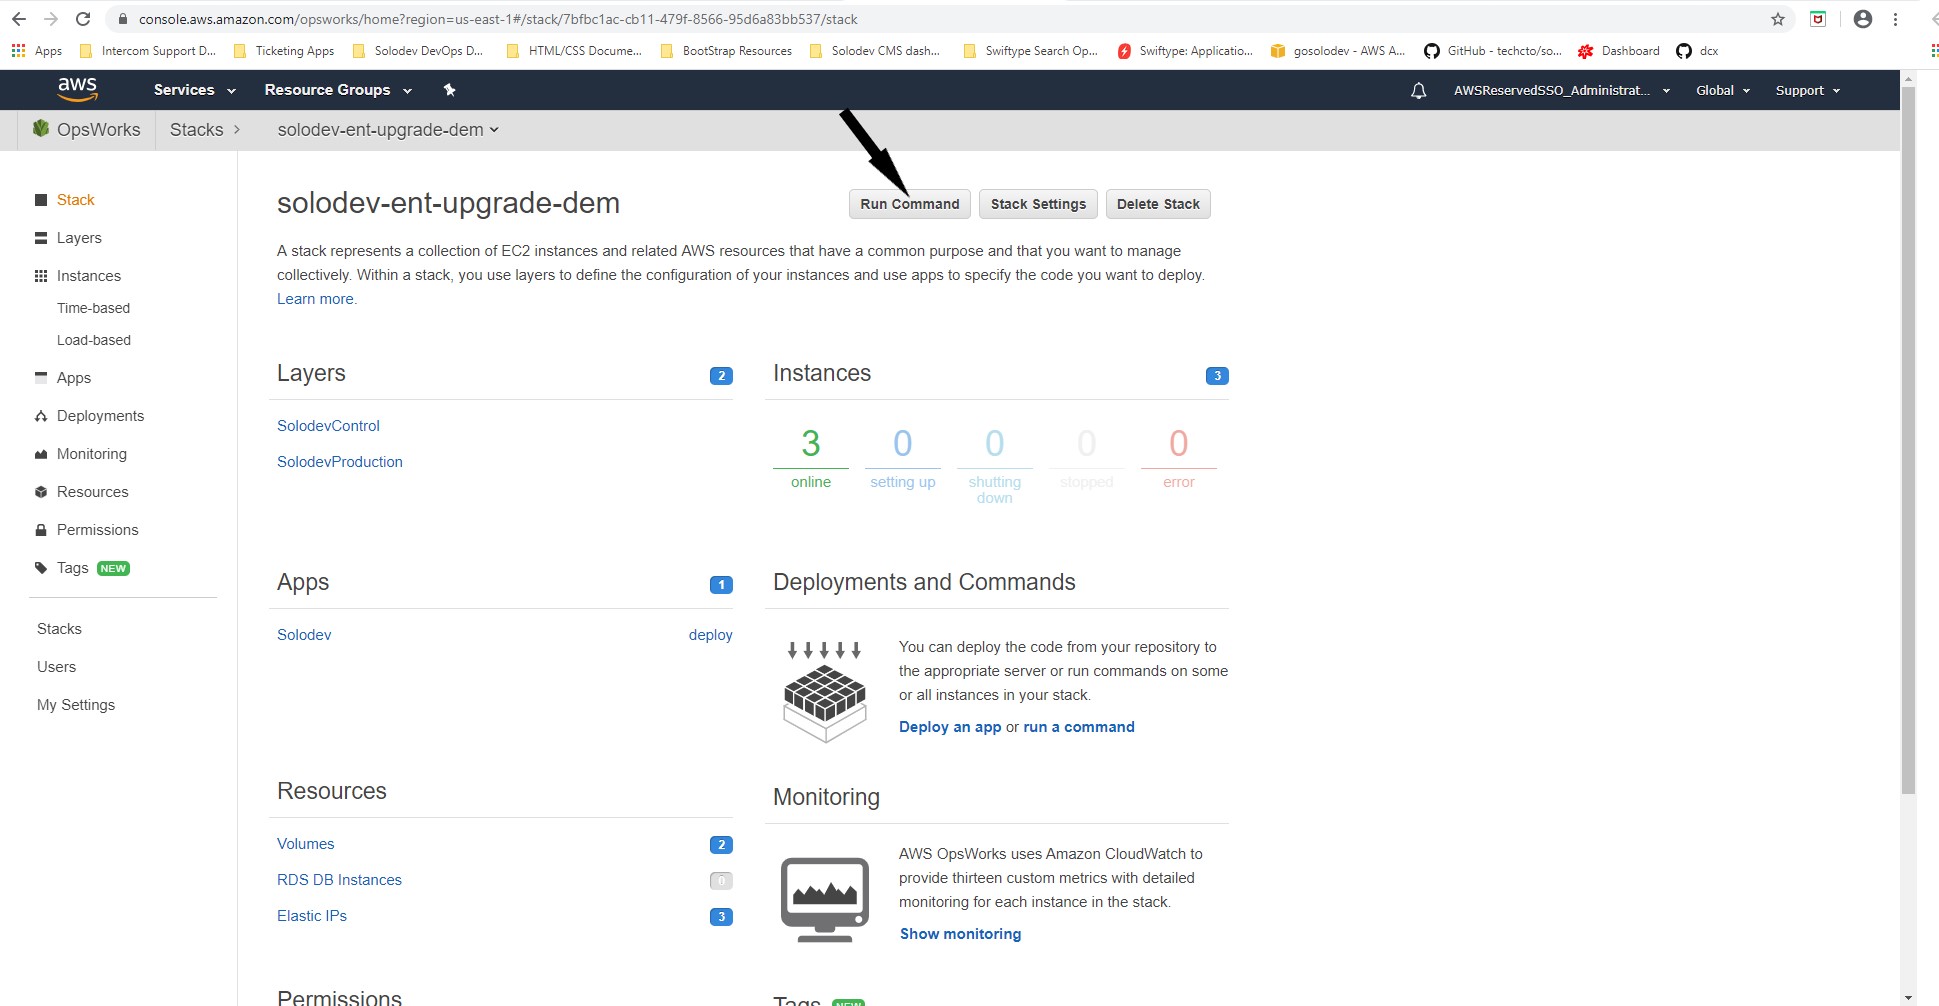
Task: Expand the solodev-ent-upgrade-dem stack selector
Action: click(x=388, y=130)
